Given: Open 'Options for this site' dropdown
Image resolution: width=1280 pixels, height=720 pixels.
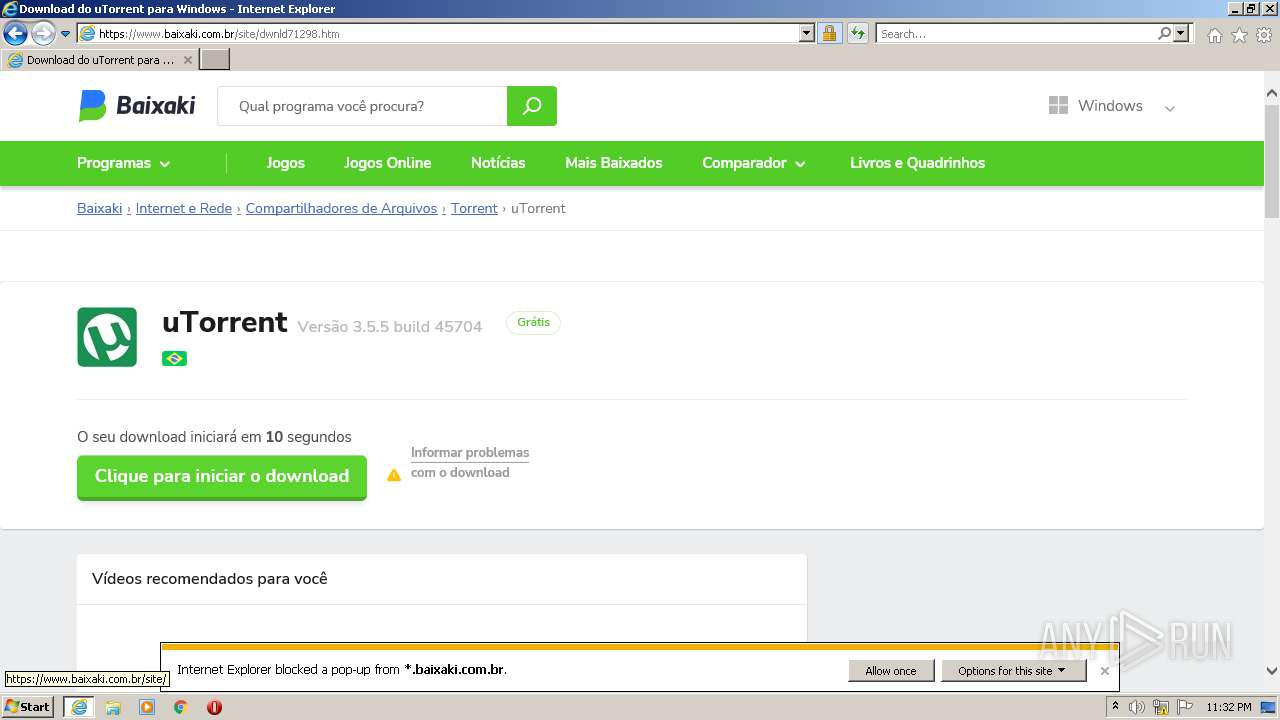Looking at the screenshot, I should 1013,670.
